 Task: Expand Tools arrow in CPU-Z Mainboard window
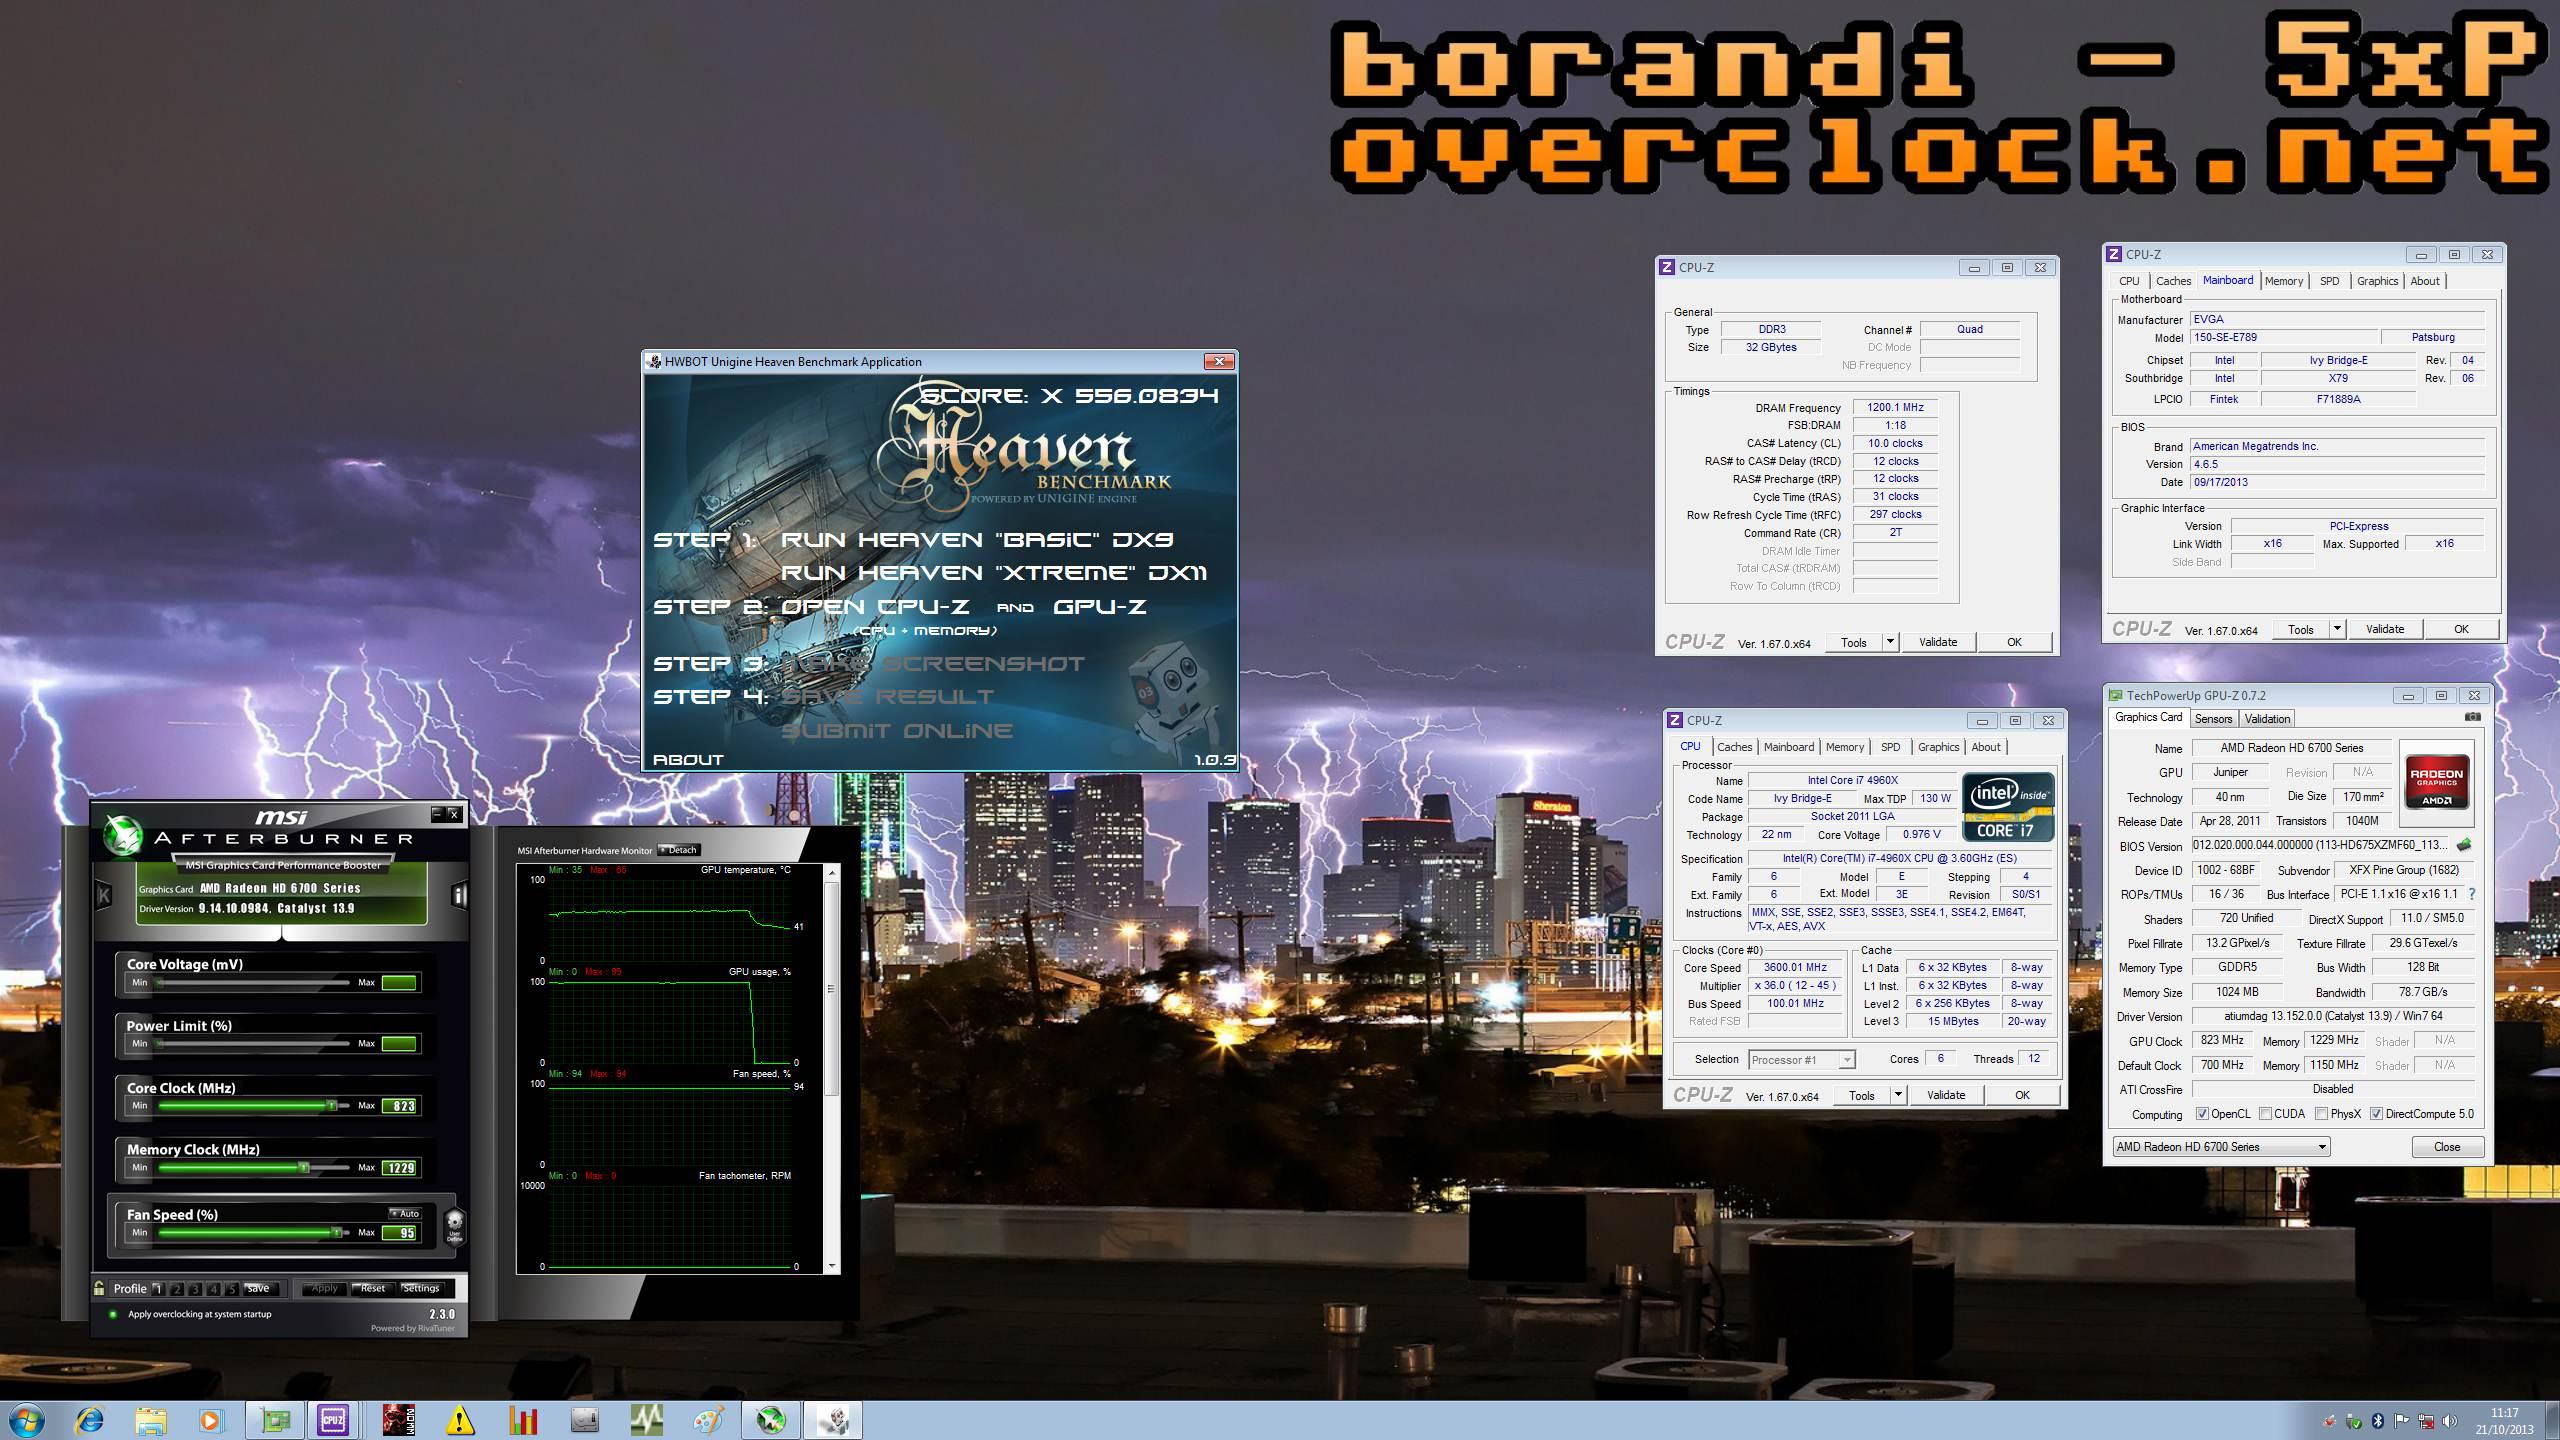[2337, 629]
